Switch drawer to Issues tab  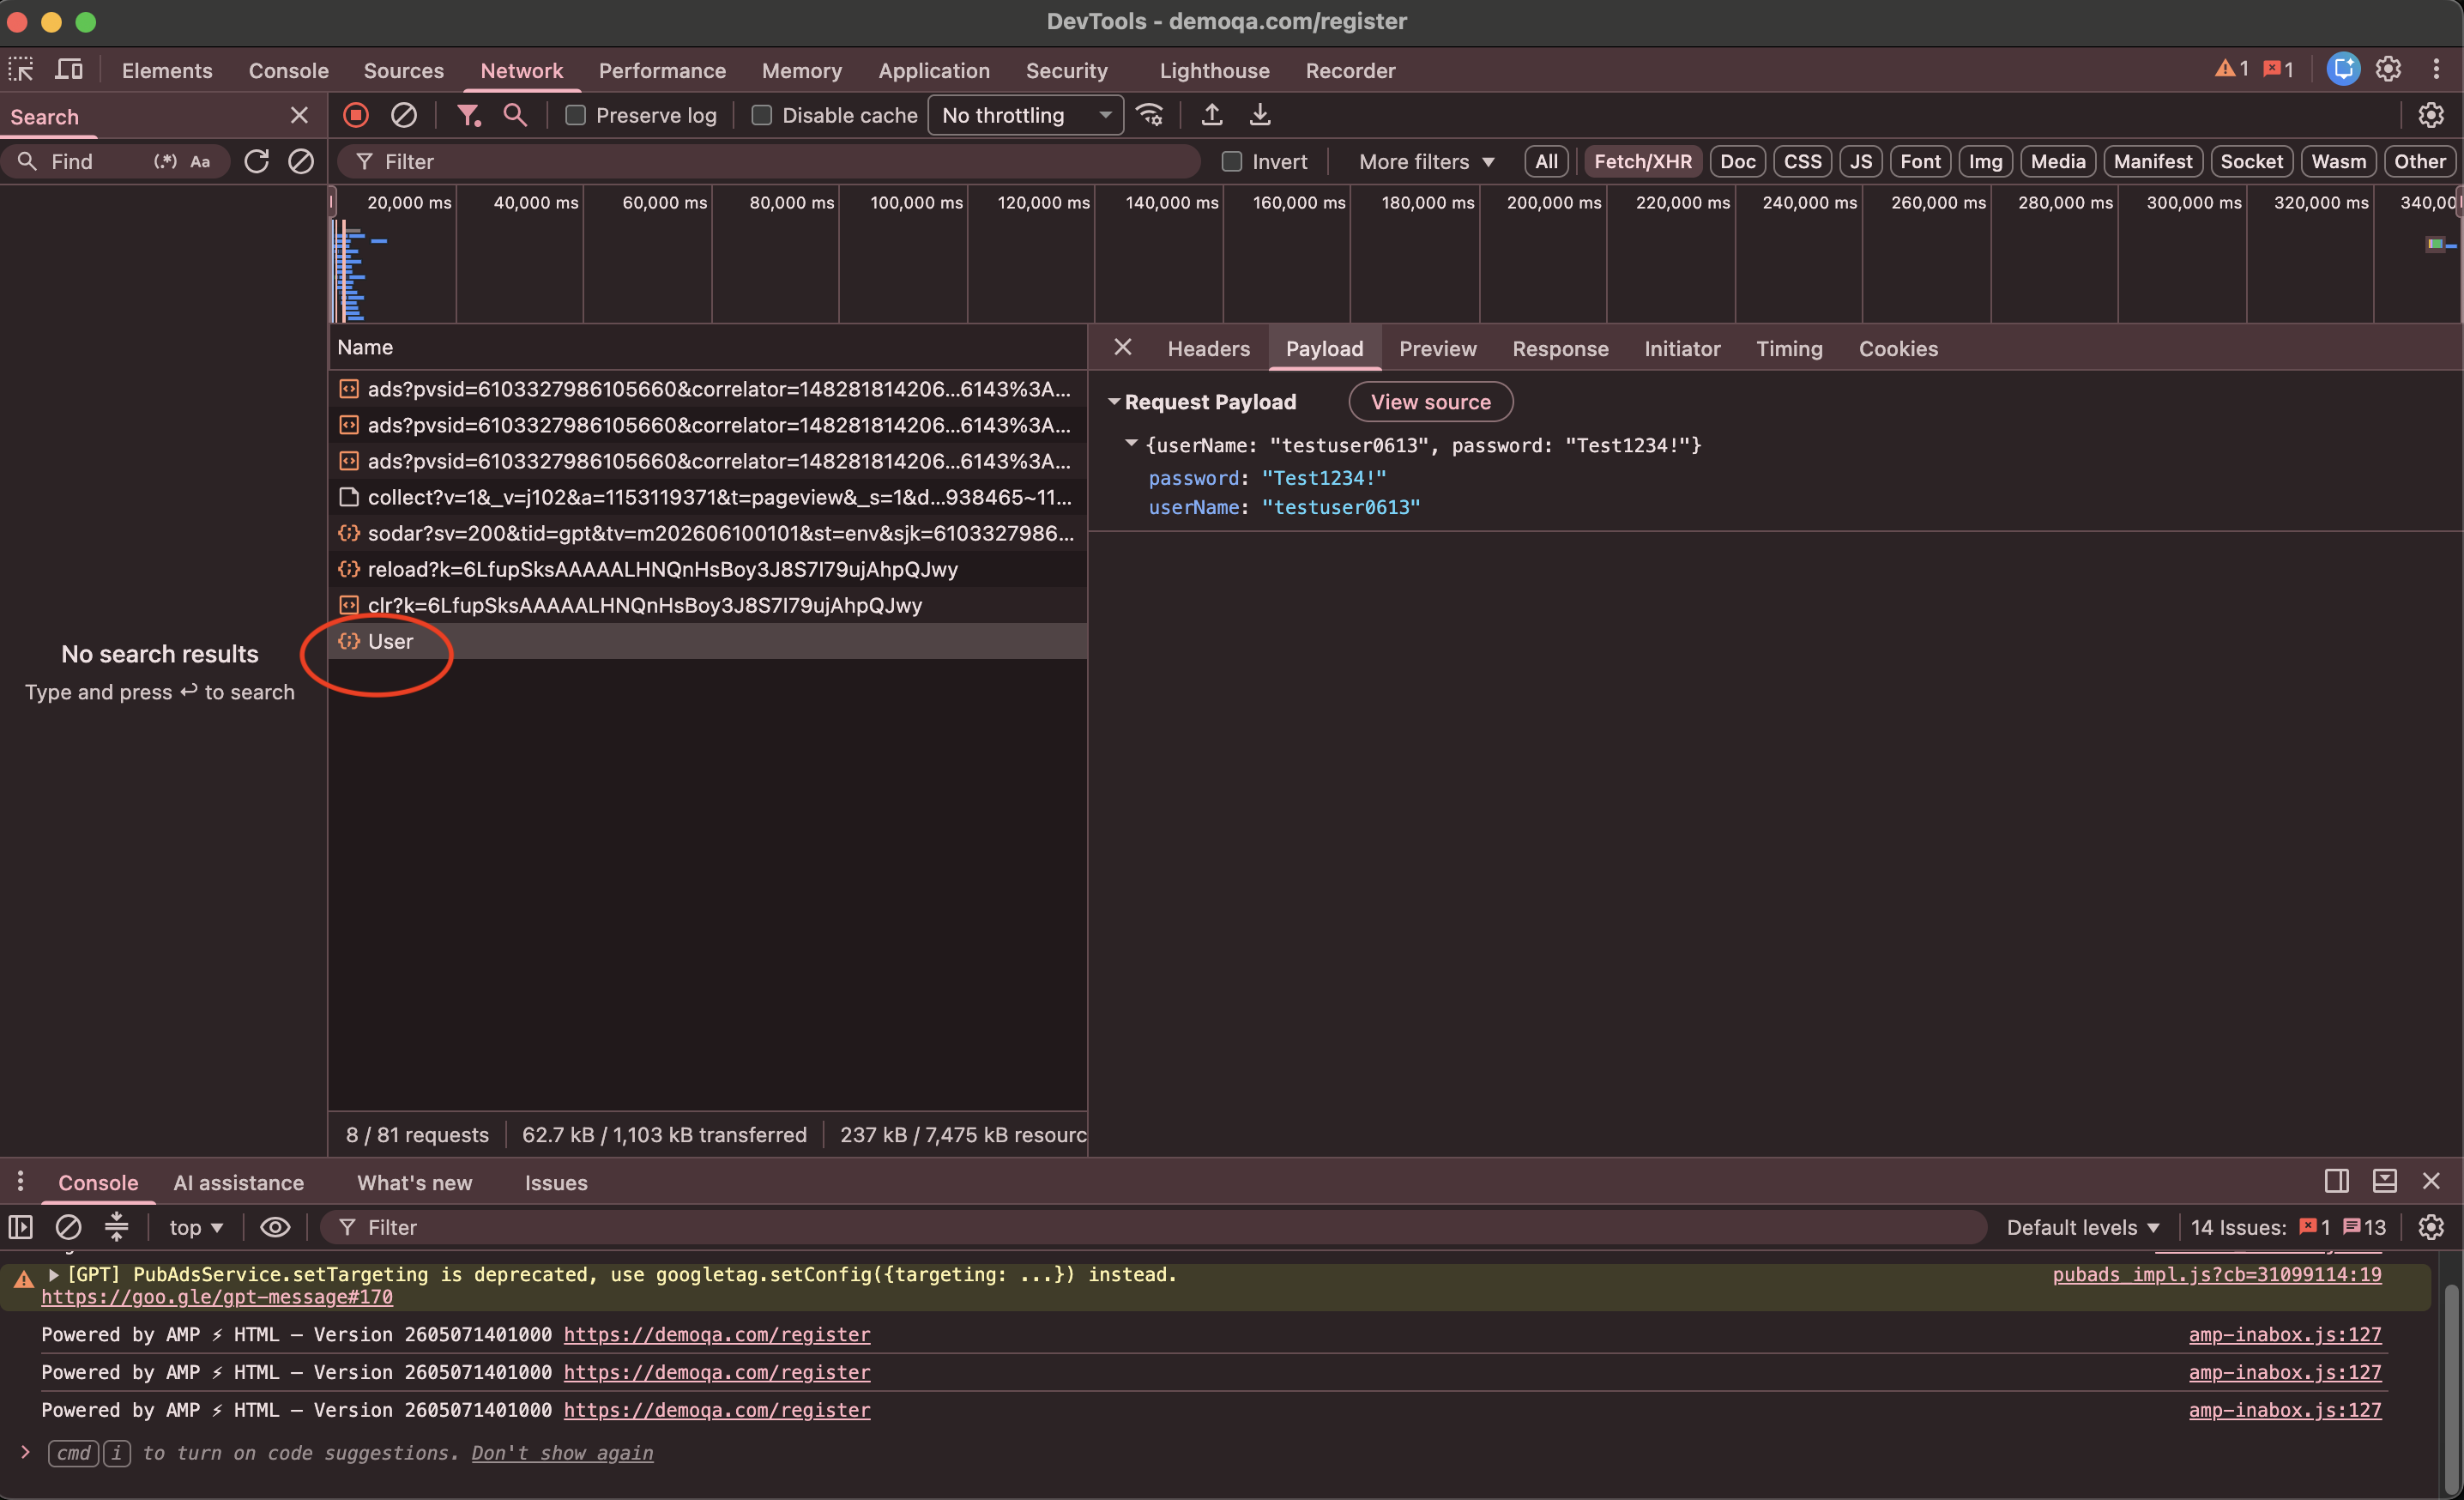(556, 1182)
